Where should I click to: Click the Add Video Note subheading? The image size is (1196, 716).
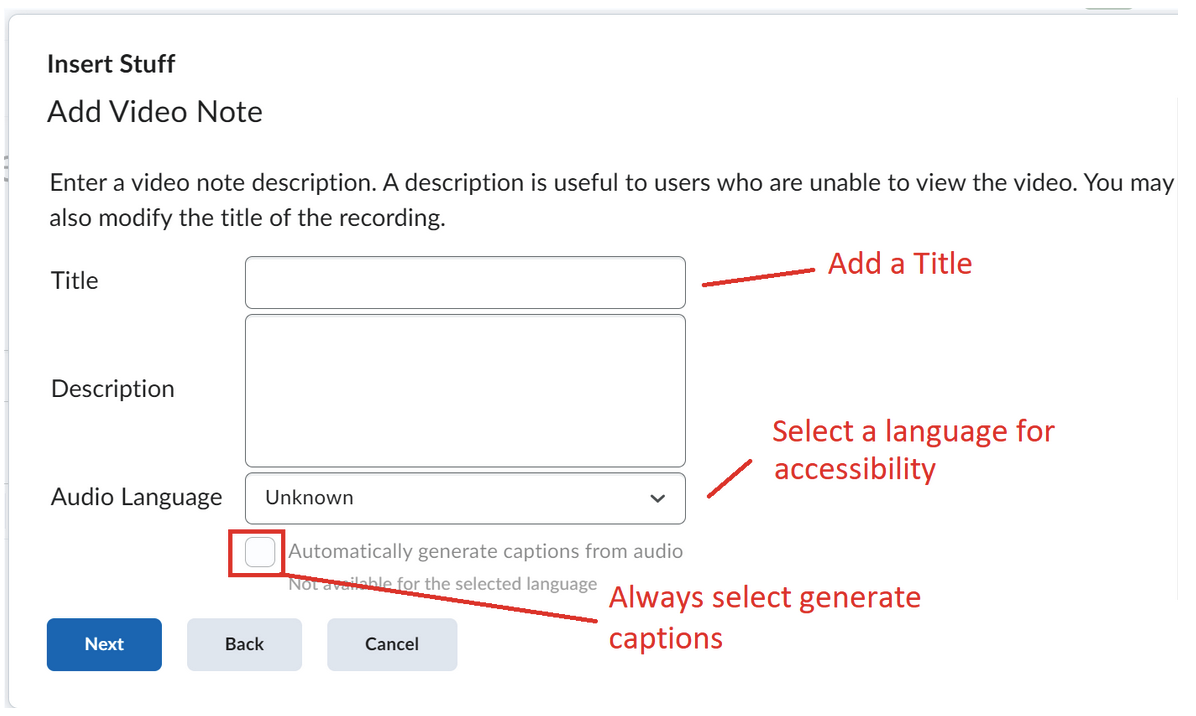155,111
